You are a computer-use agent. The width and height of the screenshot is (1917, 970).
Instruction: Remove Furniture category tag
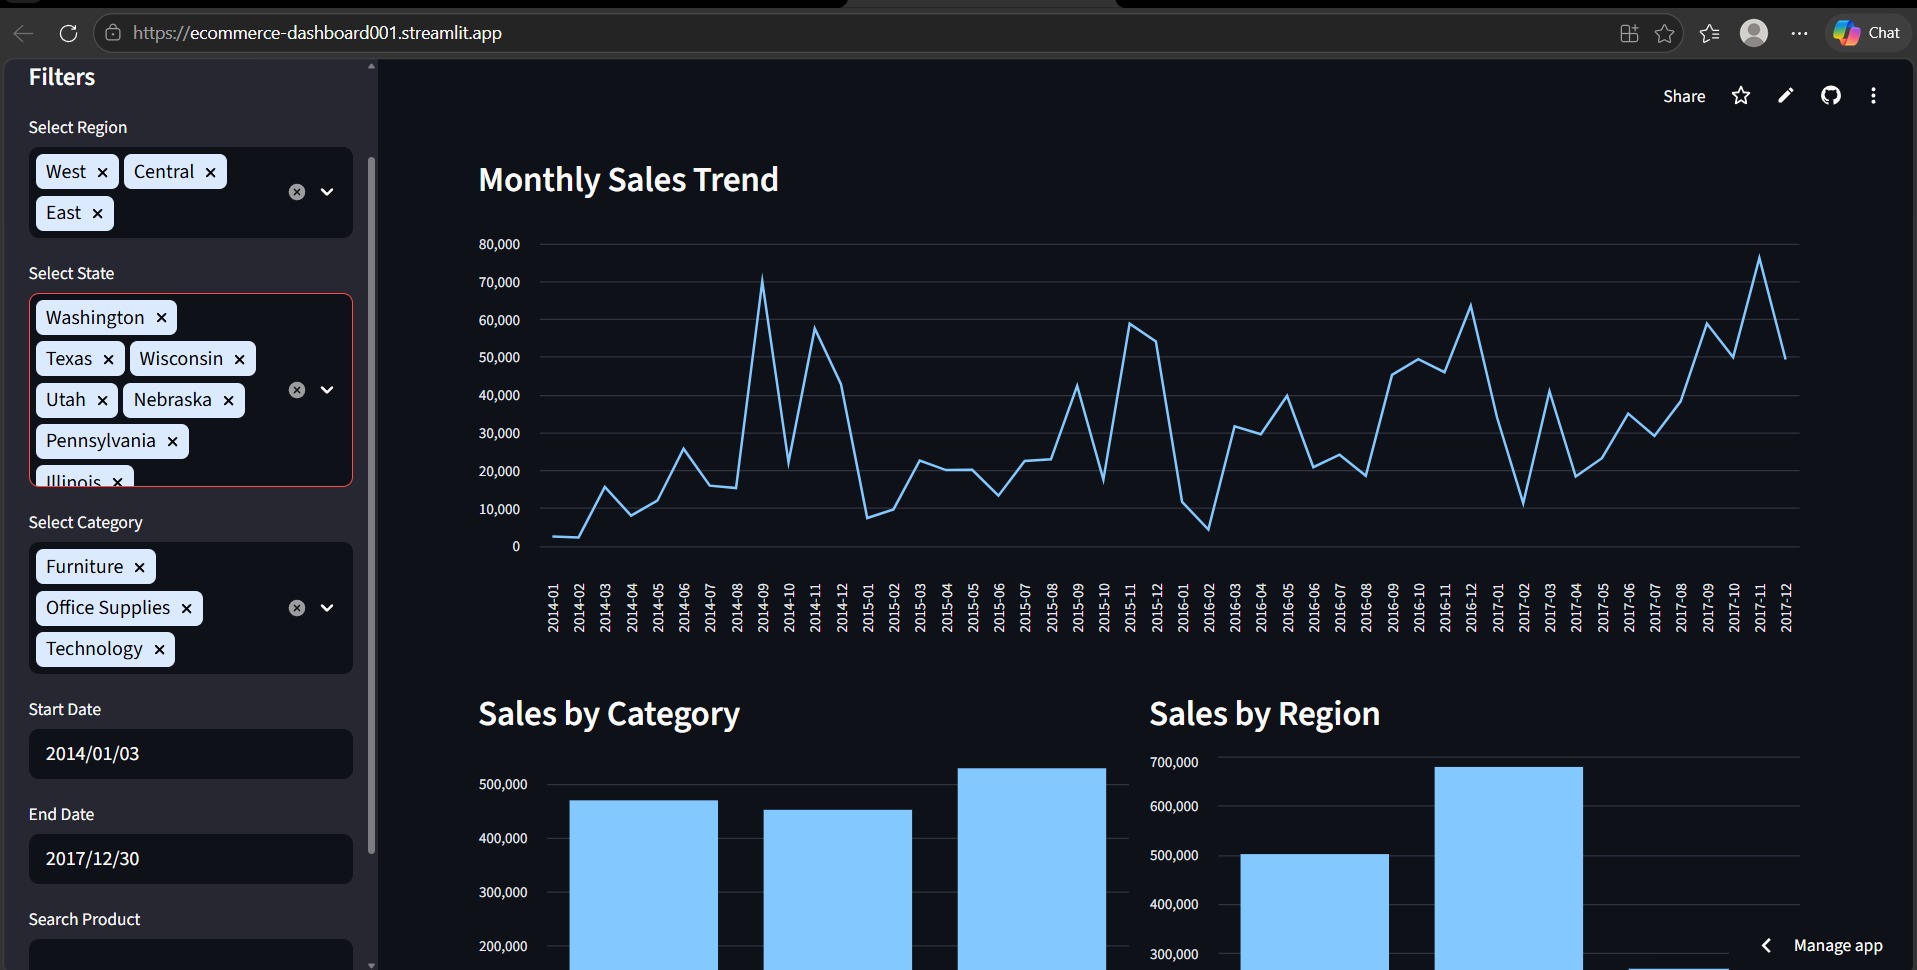point(139,567)
